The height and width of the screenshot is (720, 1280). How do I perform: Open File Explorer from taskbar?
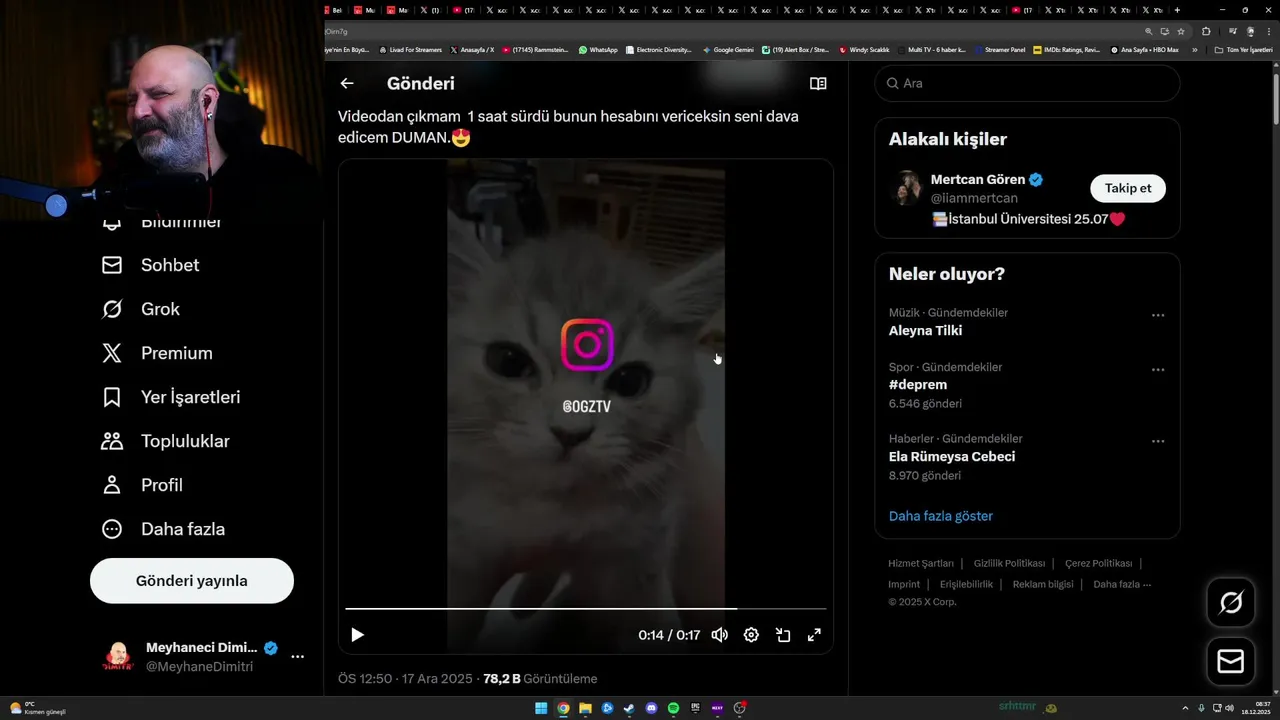[585, 708]
